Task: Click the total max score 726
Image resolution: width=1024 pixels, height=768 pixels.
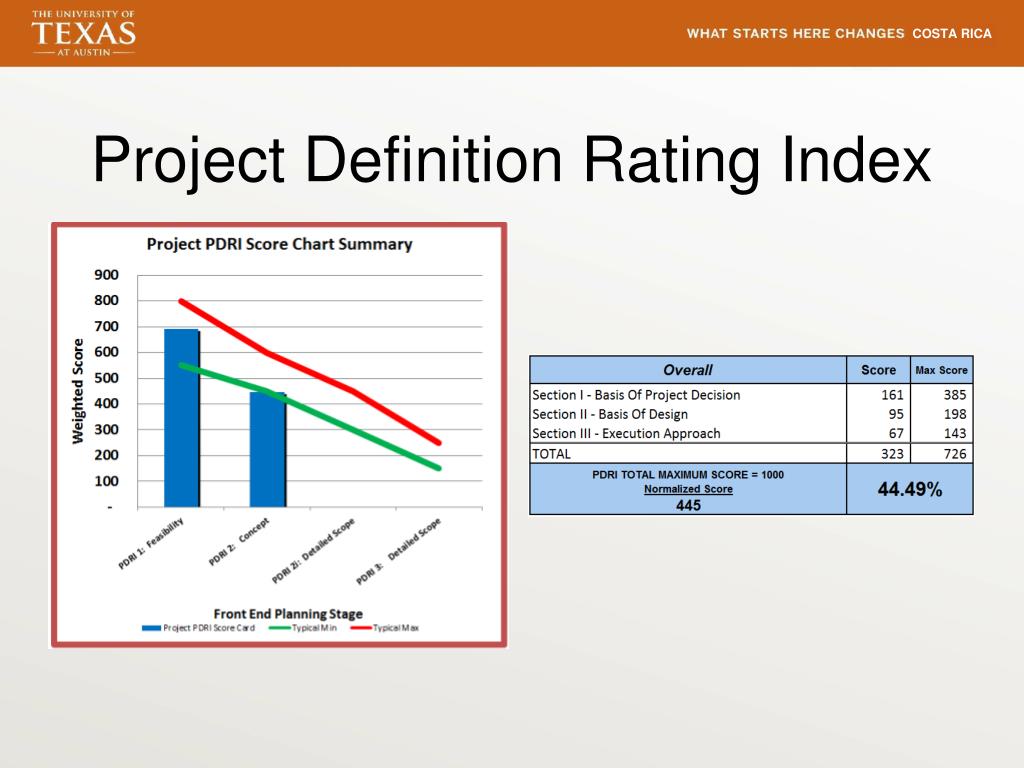Action: click(x=955, y=454)
